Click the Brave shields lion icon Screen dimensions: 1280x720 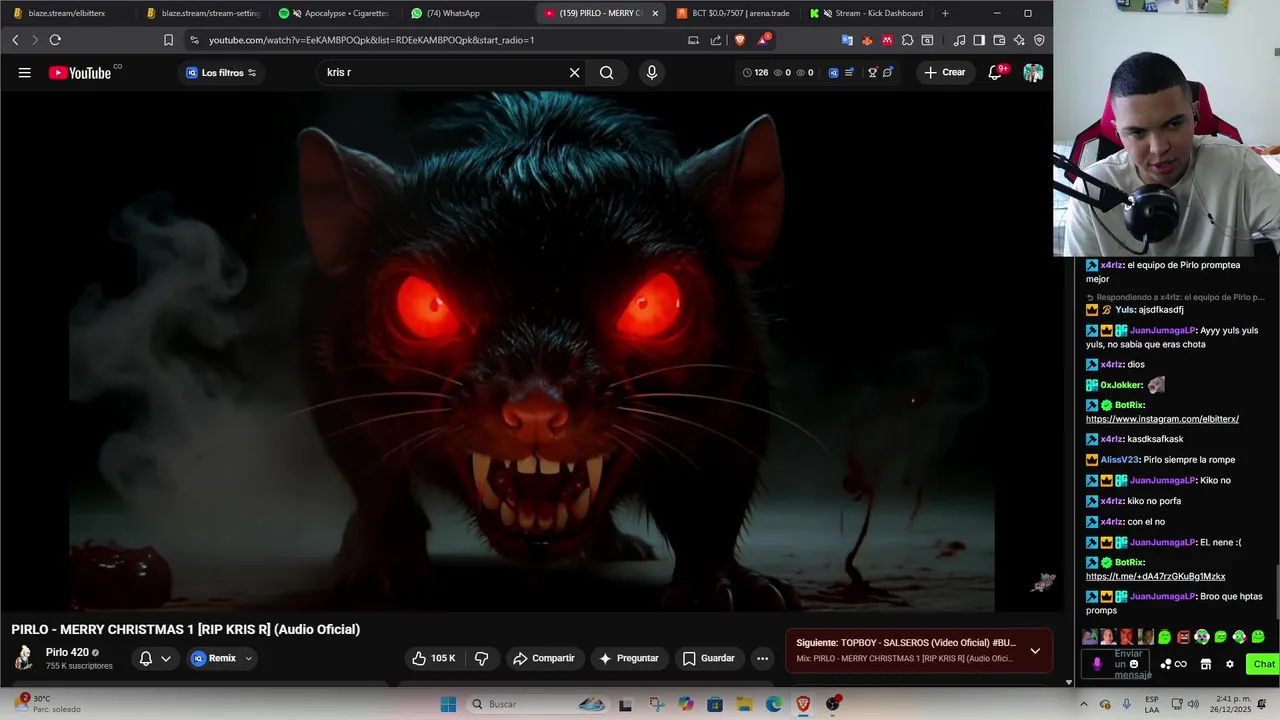tap(740, 40)
